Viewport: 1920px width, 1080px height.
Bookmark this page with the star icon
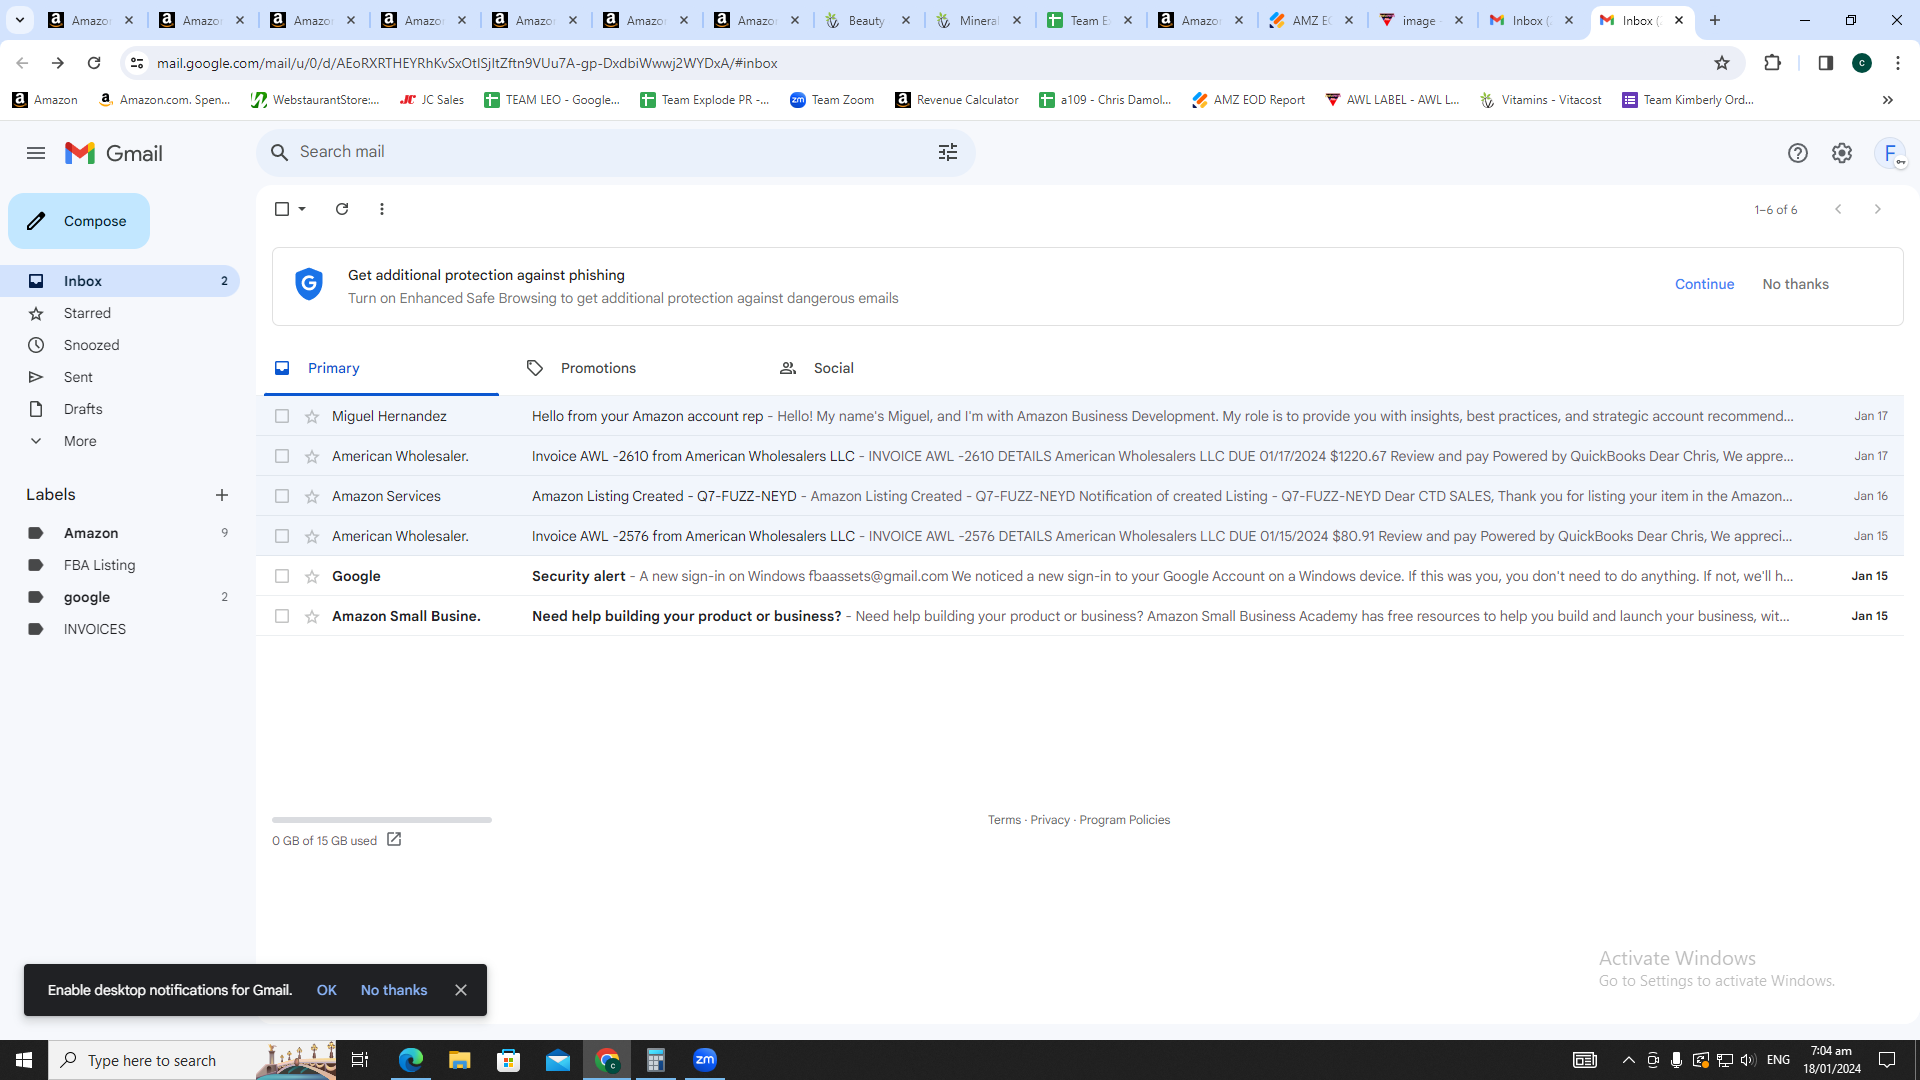1722,63
